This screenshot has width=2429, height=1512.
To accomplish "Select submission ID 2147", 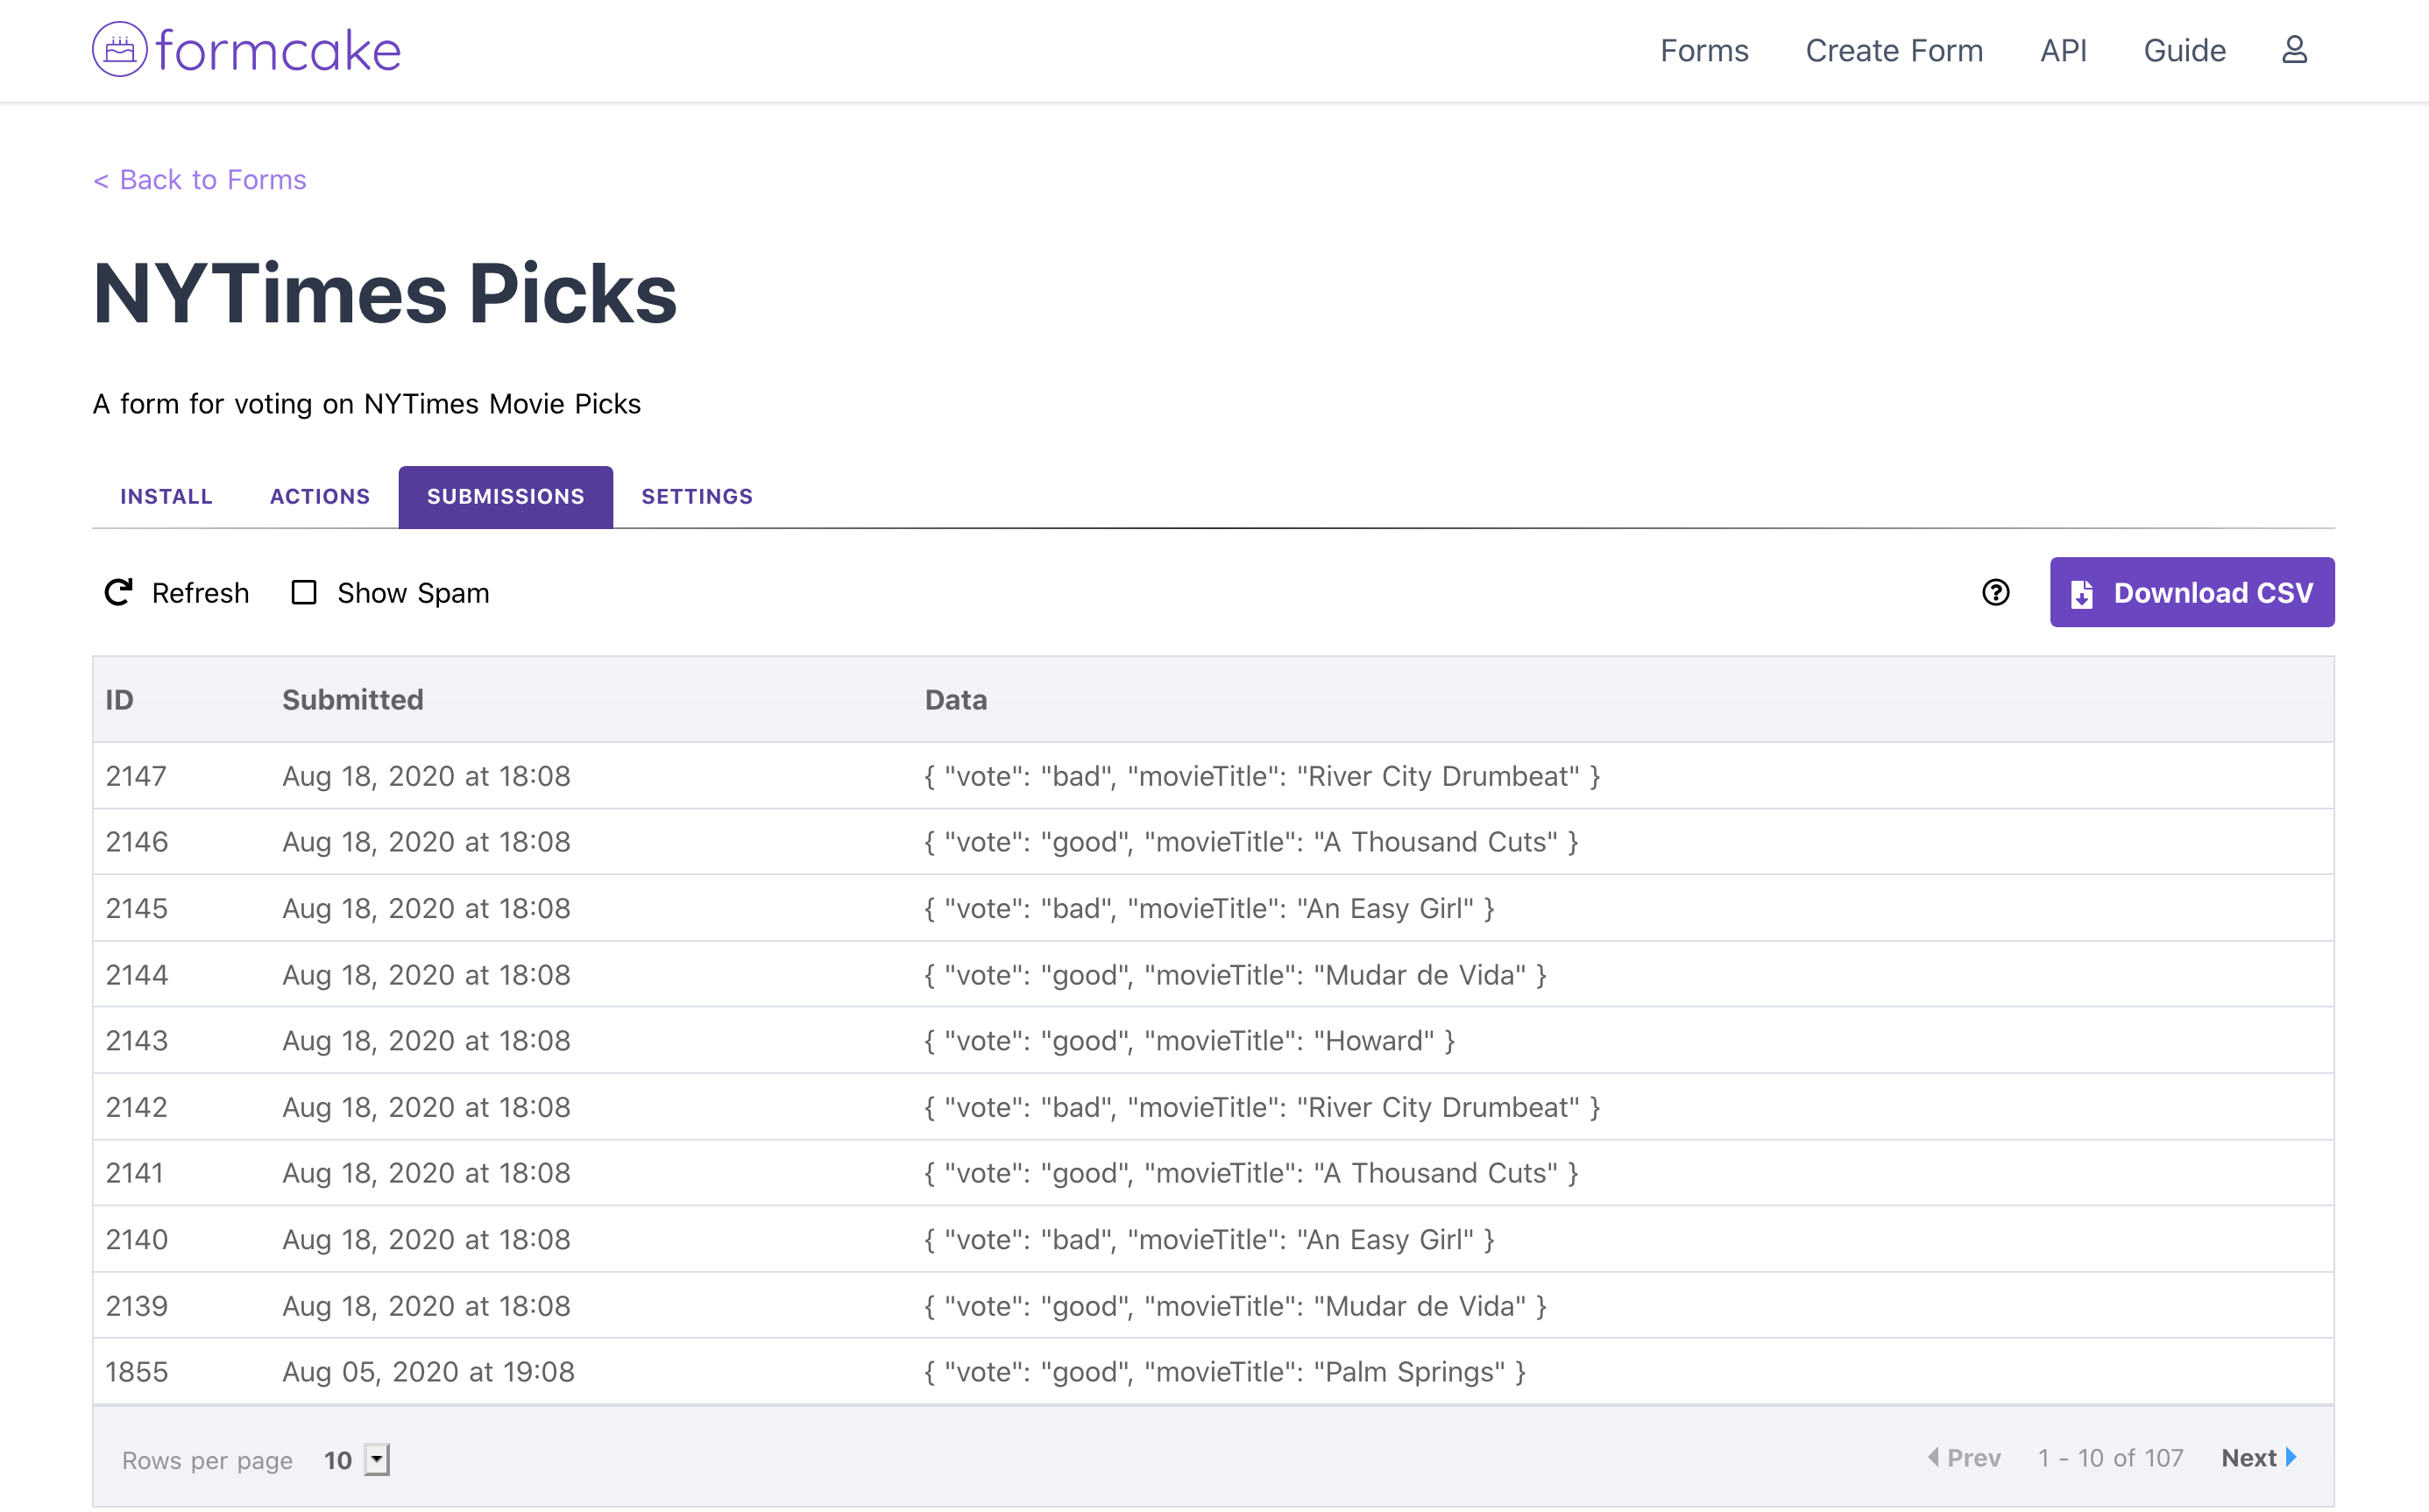I will (x=136, y=776).
